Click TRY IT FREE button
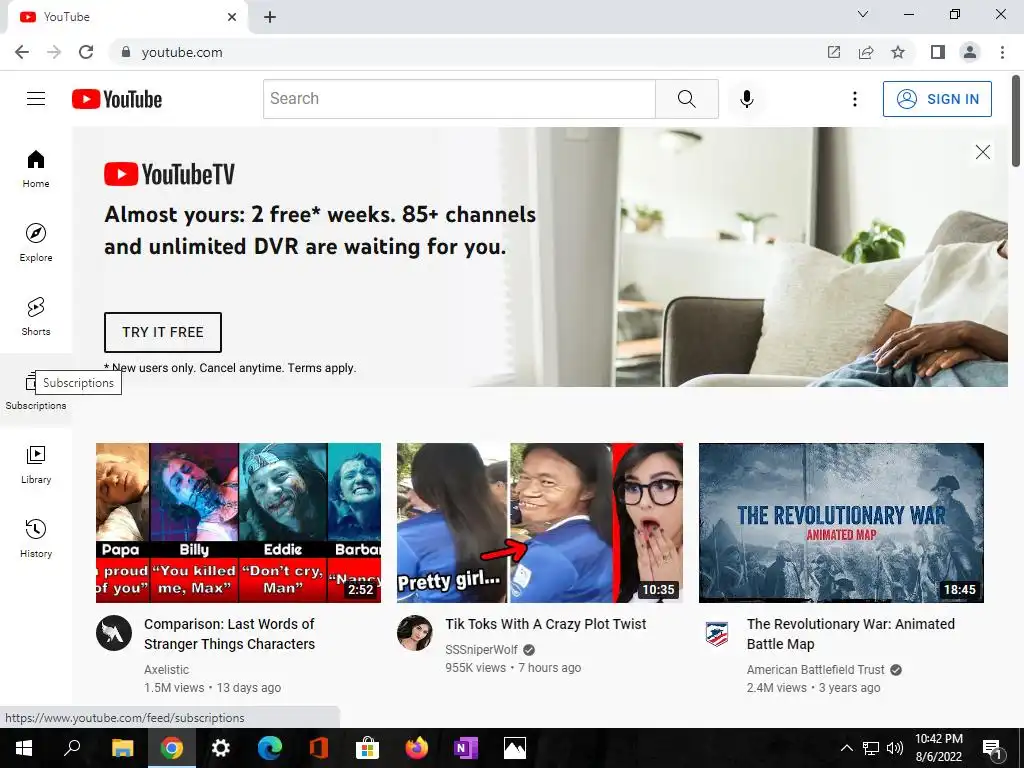This screenshot has width=1024, height=768. click(x=163, y=332)
